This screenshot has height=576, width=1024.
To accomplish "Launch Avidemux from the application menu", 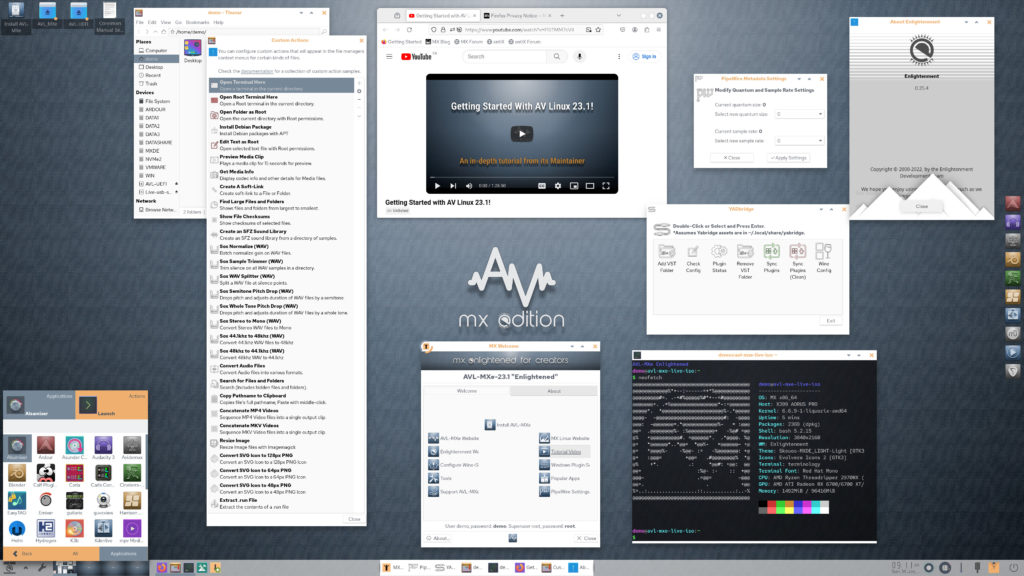I will tap(132, 448).
